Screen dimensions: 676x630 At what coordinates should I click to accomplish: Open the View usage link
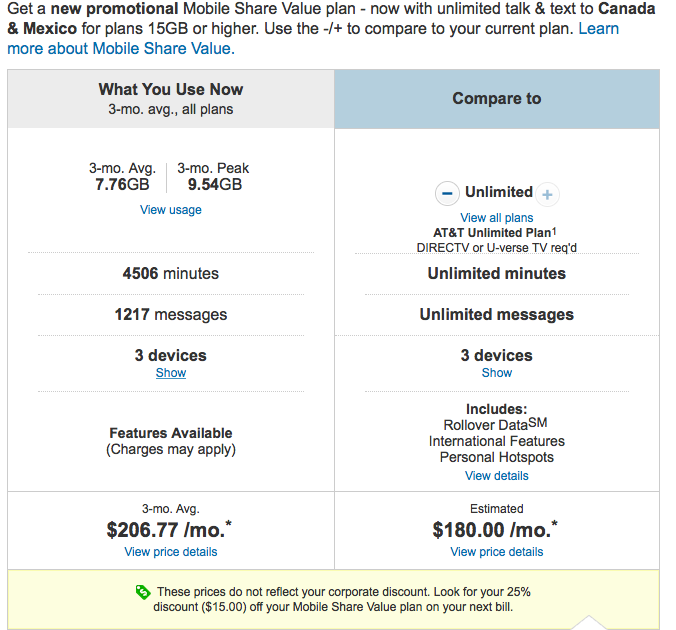171,210
